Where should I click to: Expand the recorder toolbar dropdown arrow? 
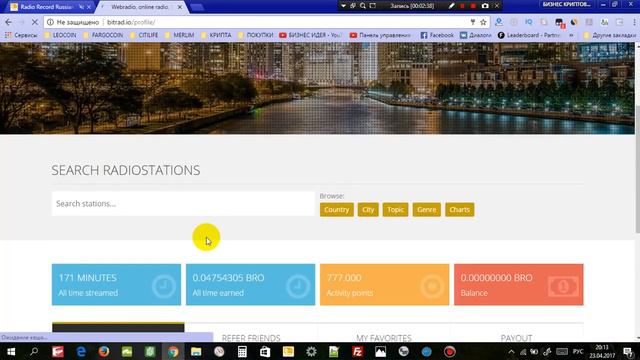tap(343, 6)
